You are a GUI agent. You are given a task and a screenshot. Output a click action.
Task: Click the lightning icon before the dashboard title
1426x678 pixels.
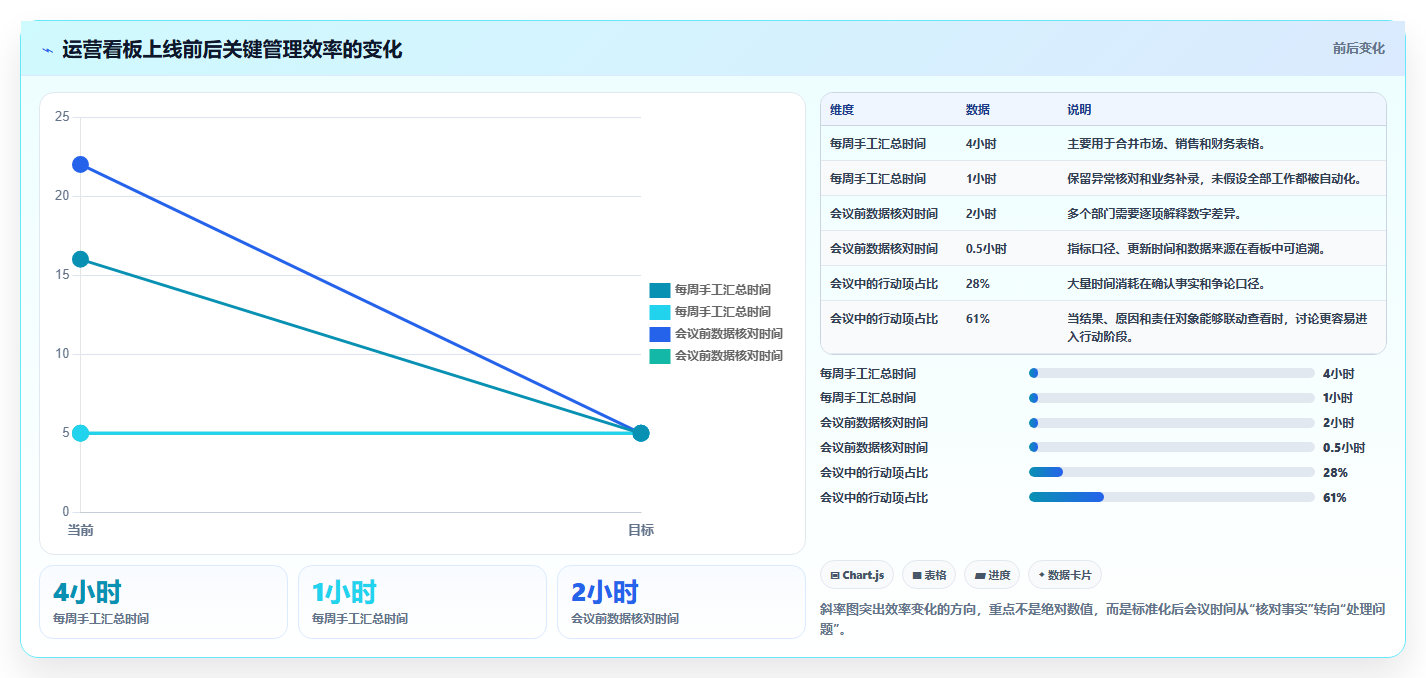[48, 50]
